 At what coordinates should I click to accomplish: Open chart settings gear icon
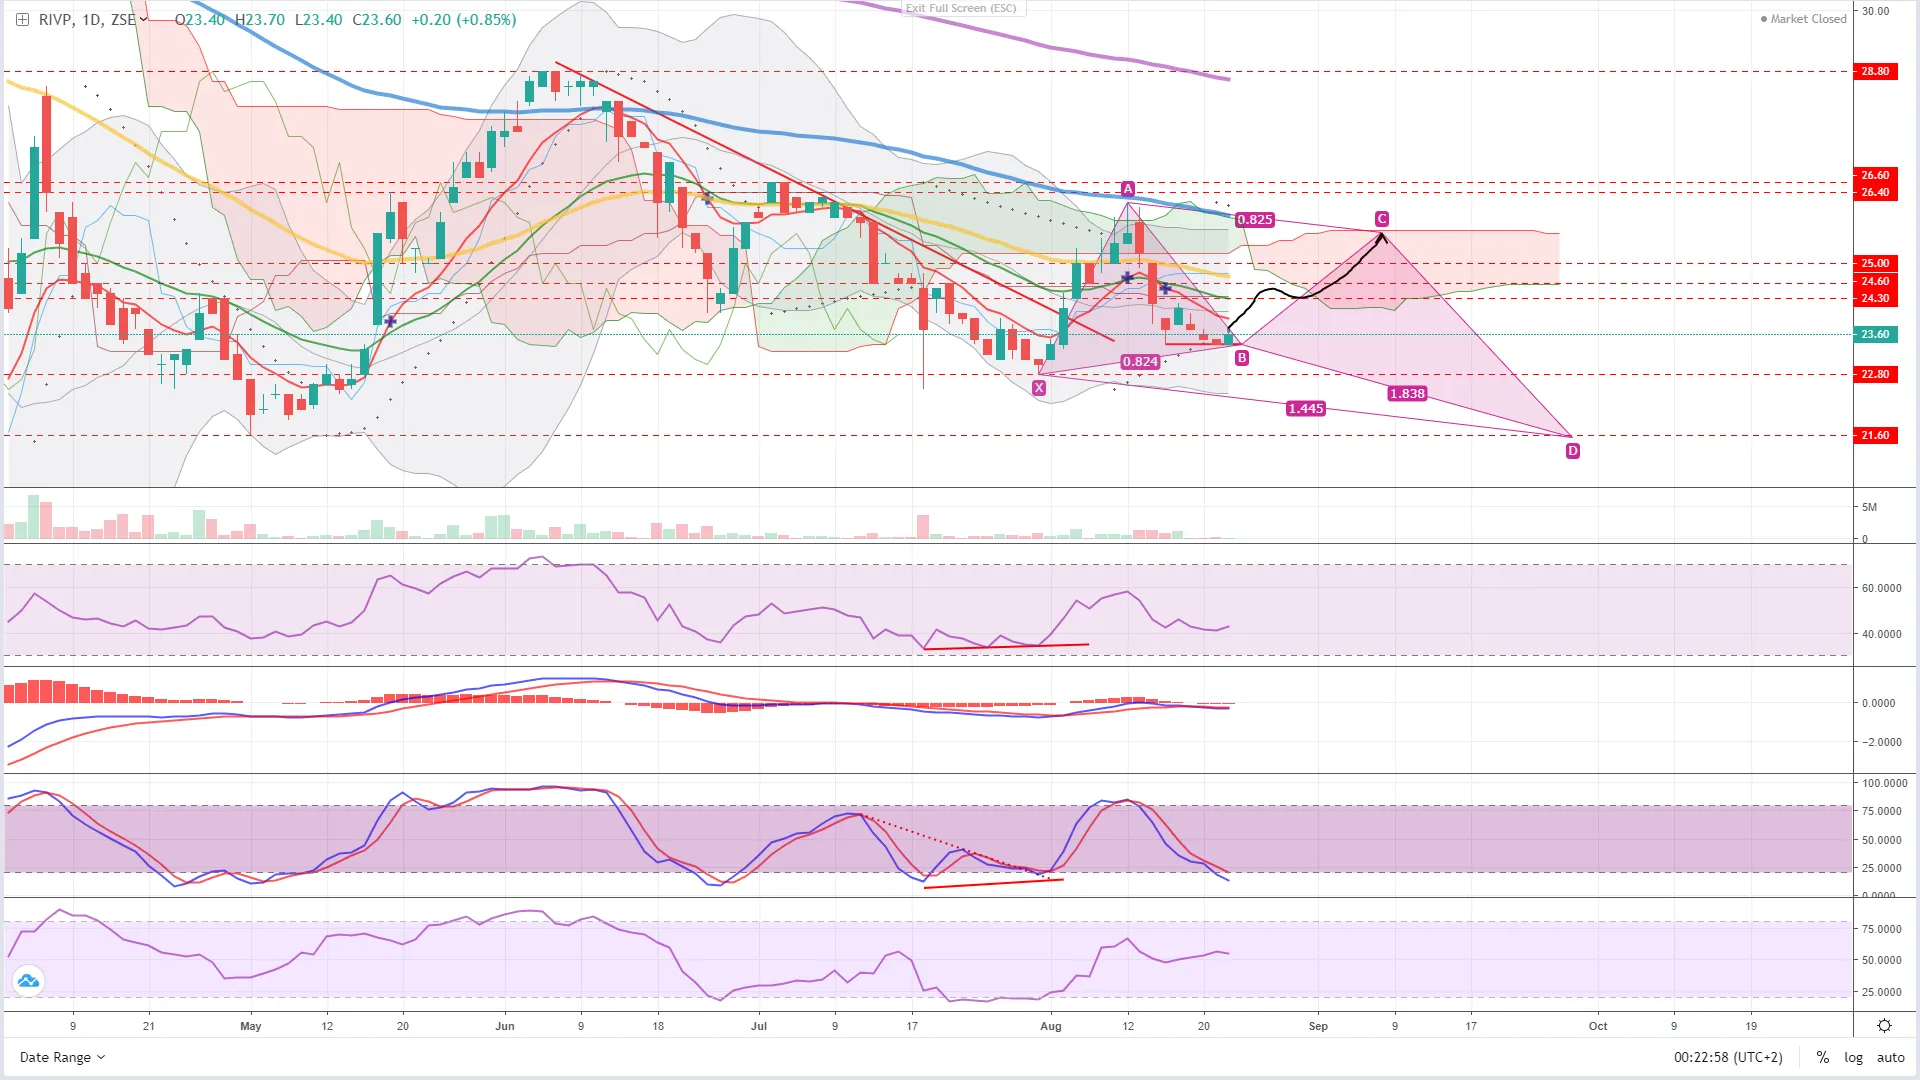[1884, 1026]
